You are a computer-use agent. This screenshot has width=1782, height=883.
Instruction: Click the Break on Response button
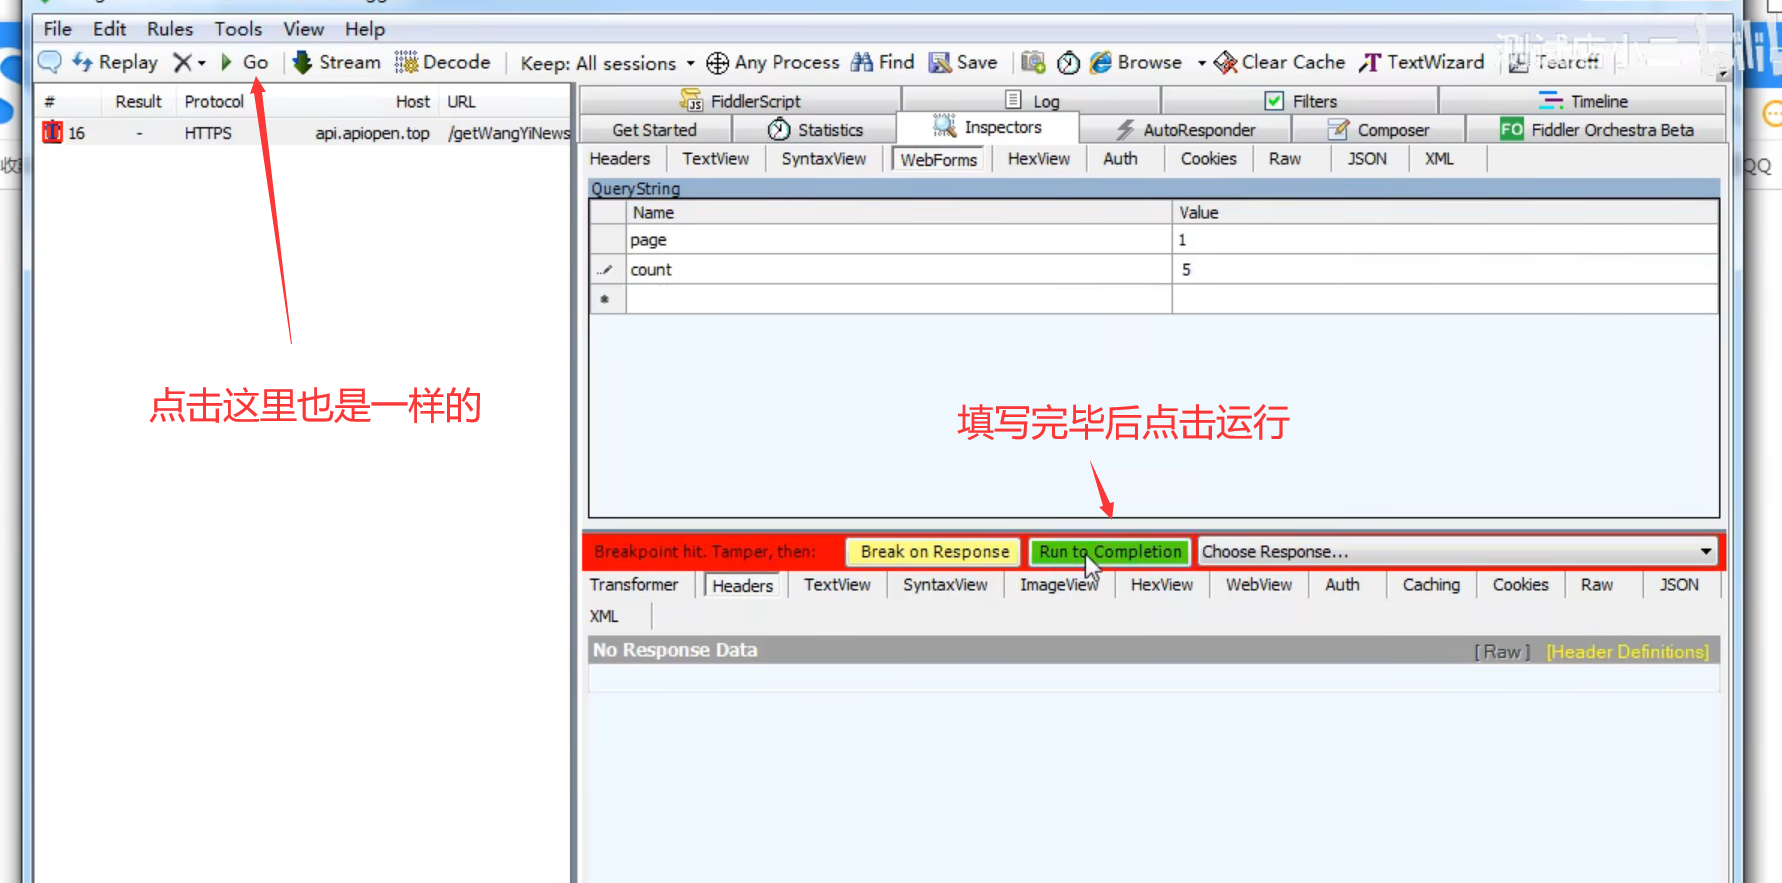934,552
